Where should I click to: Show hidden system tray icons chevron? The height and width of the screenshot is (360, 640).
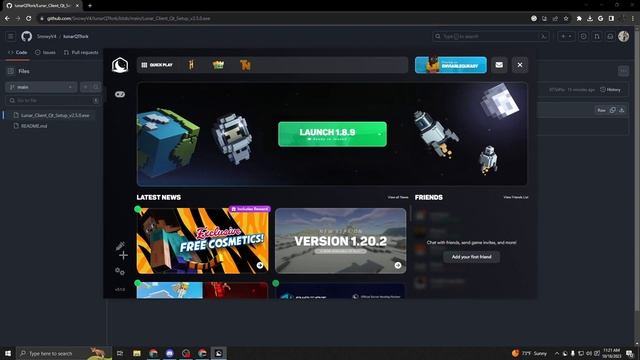point(557,353)
